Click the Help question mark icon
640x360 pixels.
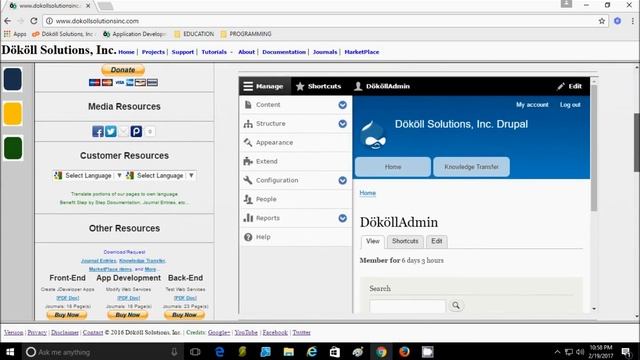click(x=248, y=237)
